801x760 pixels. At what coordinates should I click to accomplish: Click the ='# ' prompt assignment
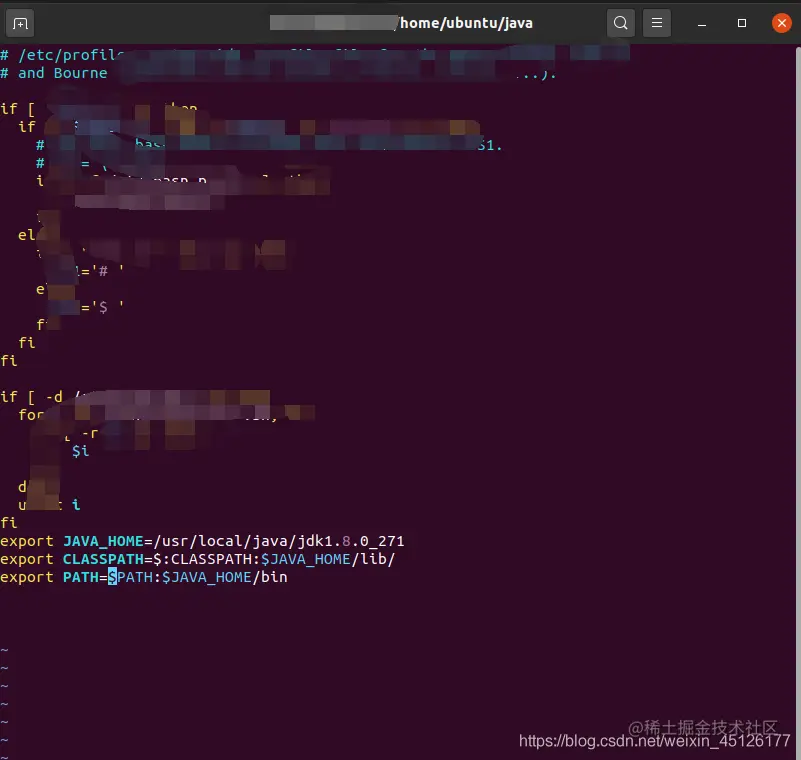pyautogui.click(x=102, y=271)
